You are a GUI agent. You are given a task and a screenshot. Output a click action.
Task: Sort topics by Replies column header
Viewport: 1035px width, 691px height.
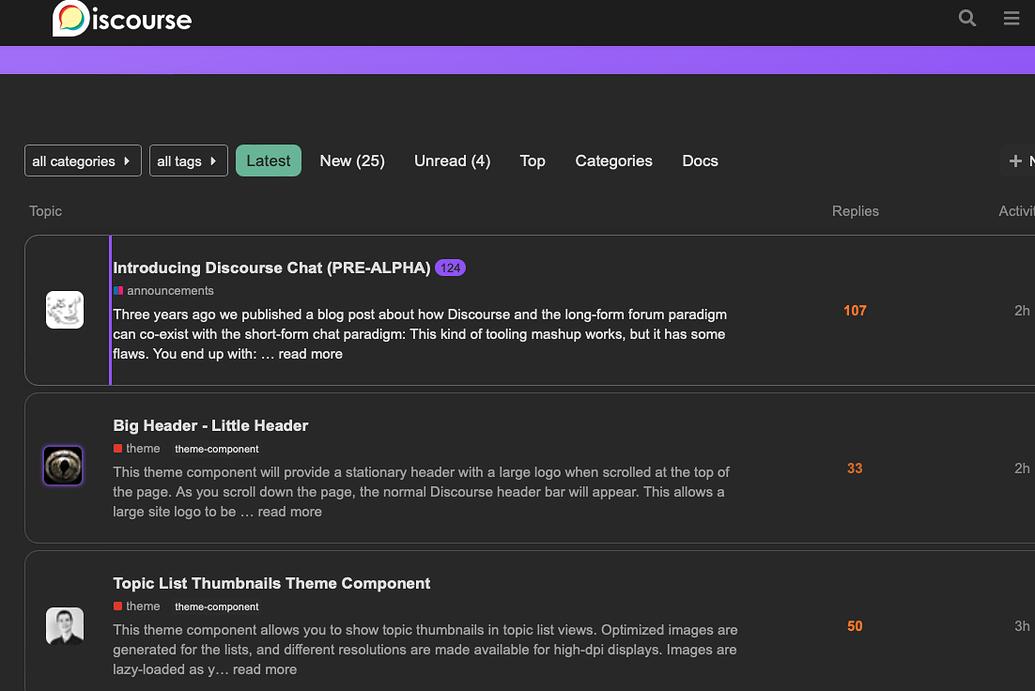[855, 211]
